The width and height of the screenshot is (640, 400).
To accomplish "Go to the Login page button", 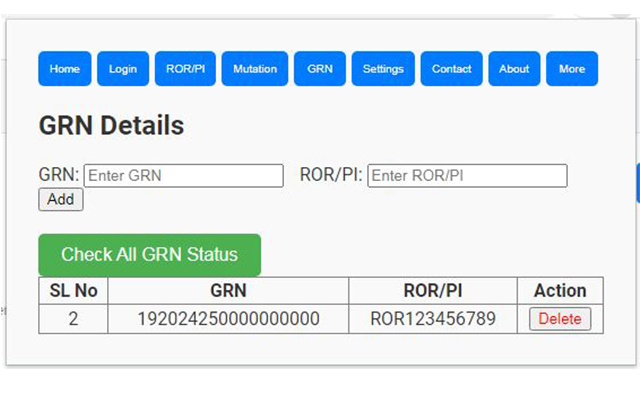I will [123, 69].
